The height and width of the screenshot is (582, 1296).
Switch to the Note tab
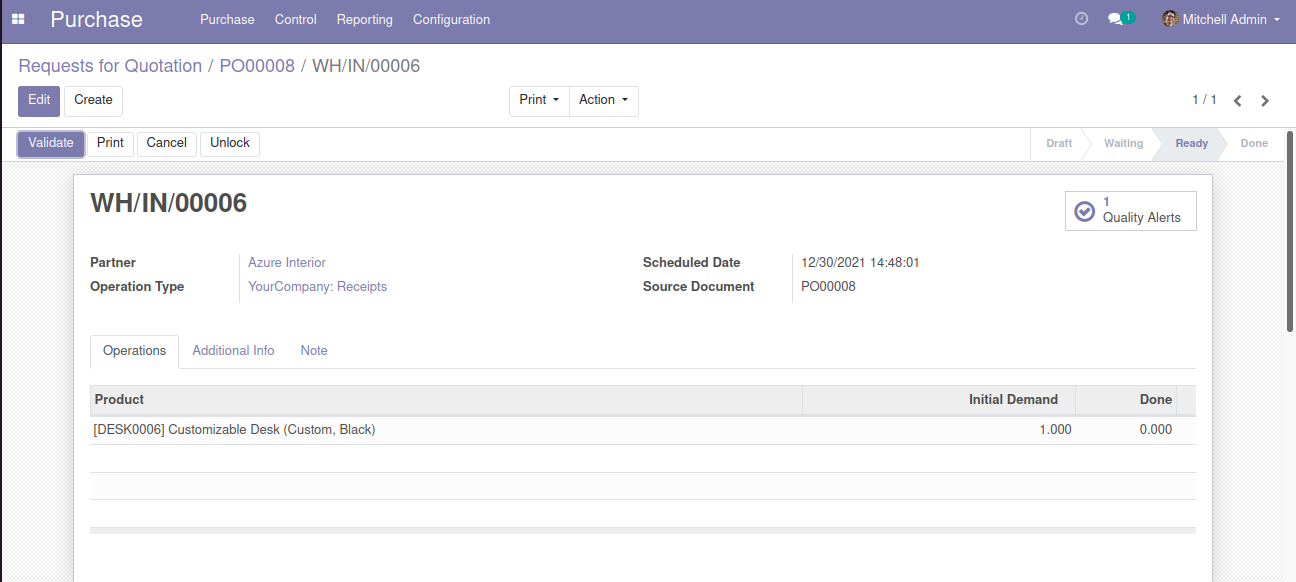[314, 351]
